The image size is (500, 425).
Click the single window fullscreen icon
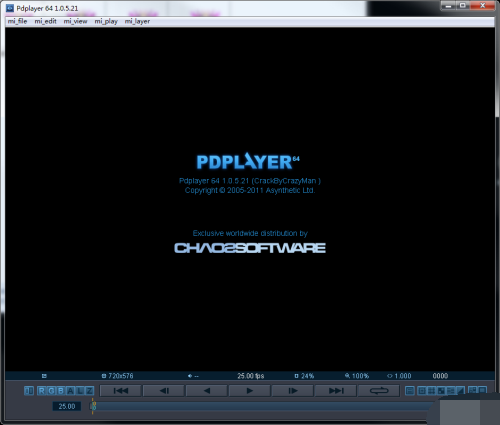(482, 389)
